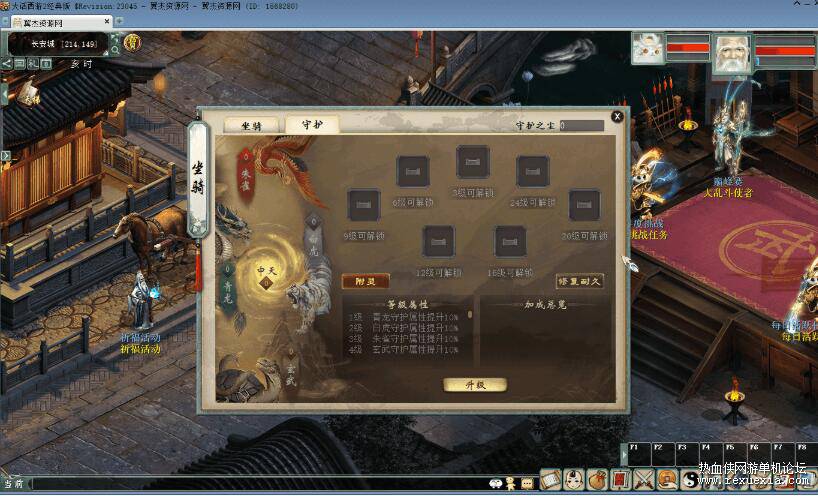818x496 pixels.
Task: Select the 守护 guardian tab
Action: point(312,124)
